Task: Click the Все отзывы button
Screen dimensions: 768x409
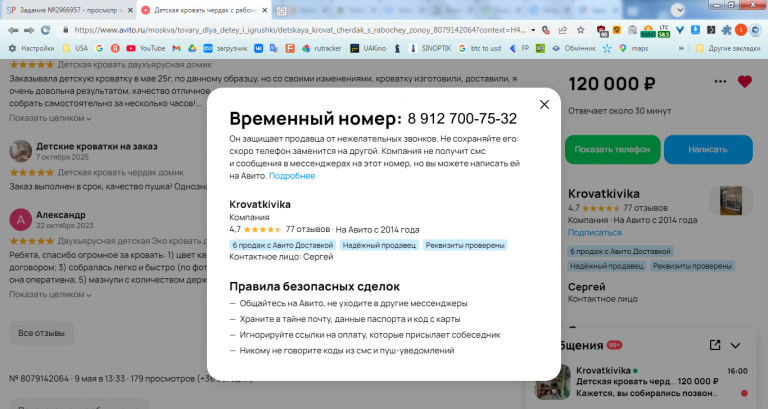Action: [41, 333]
